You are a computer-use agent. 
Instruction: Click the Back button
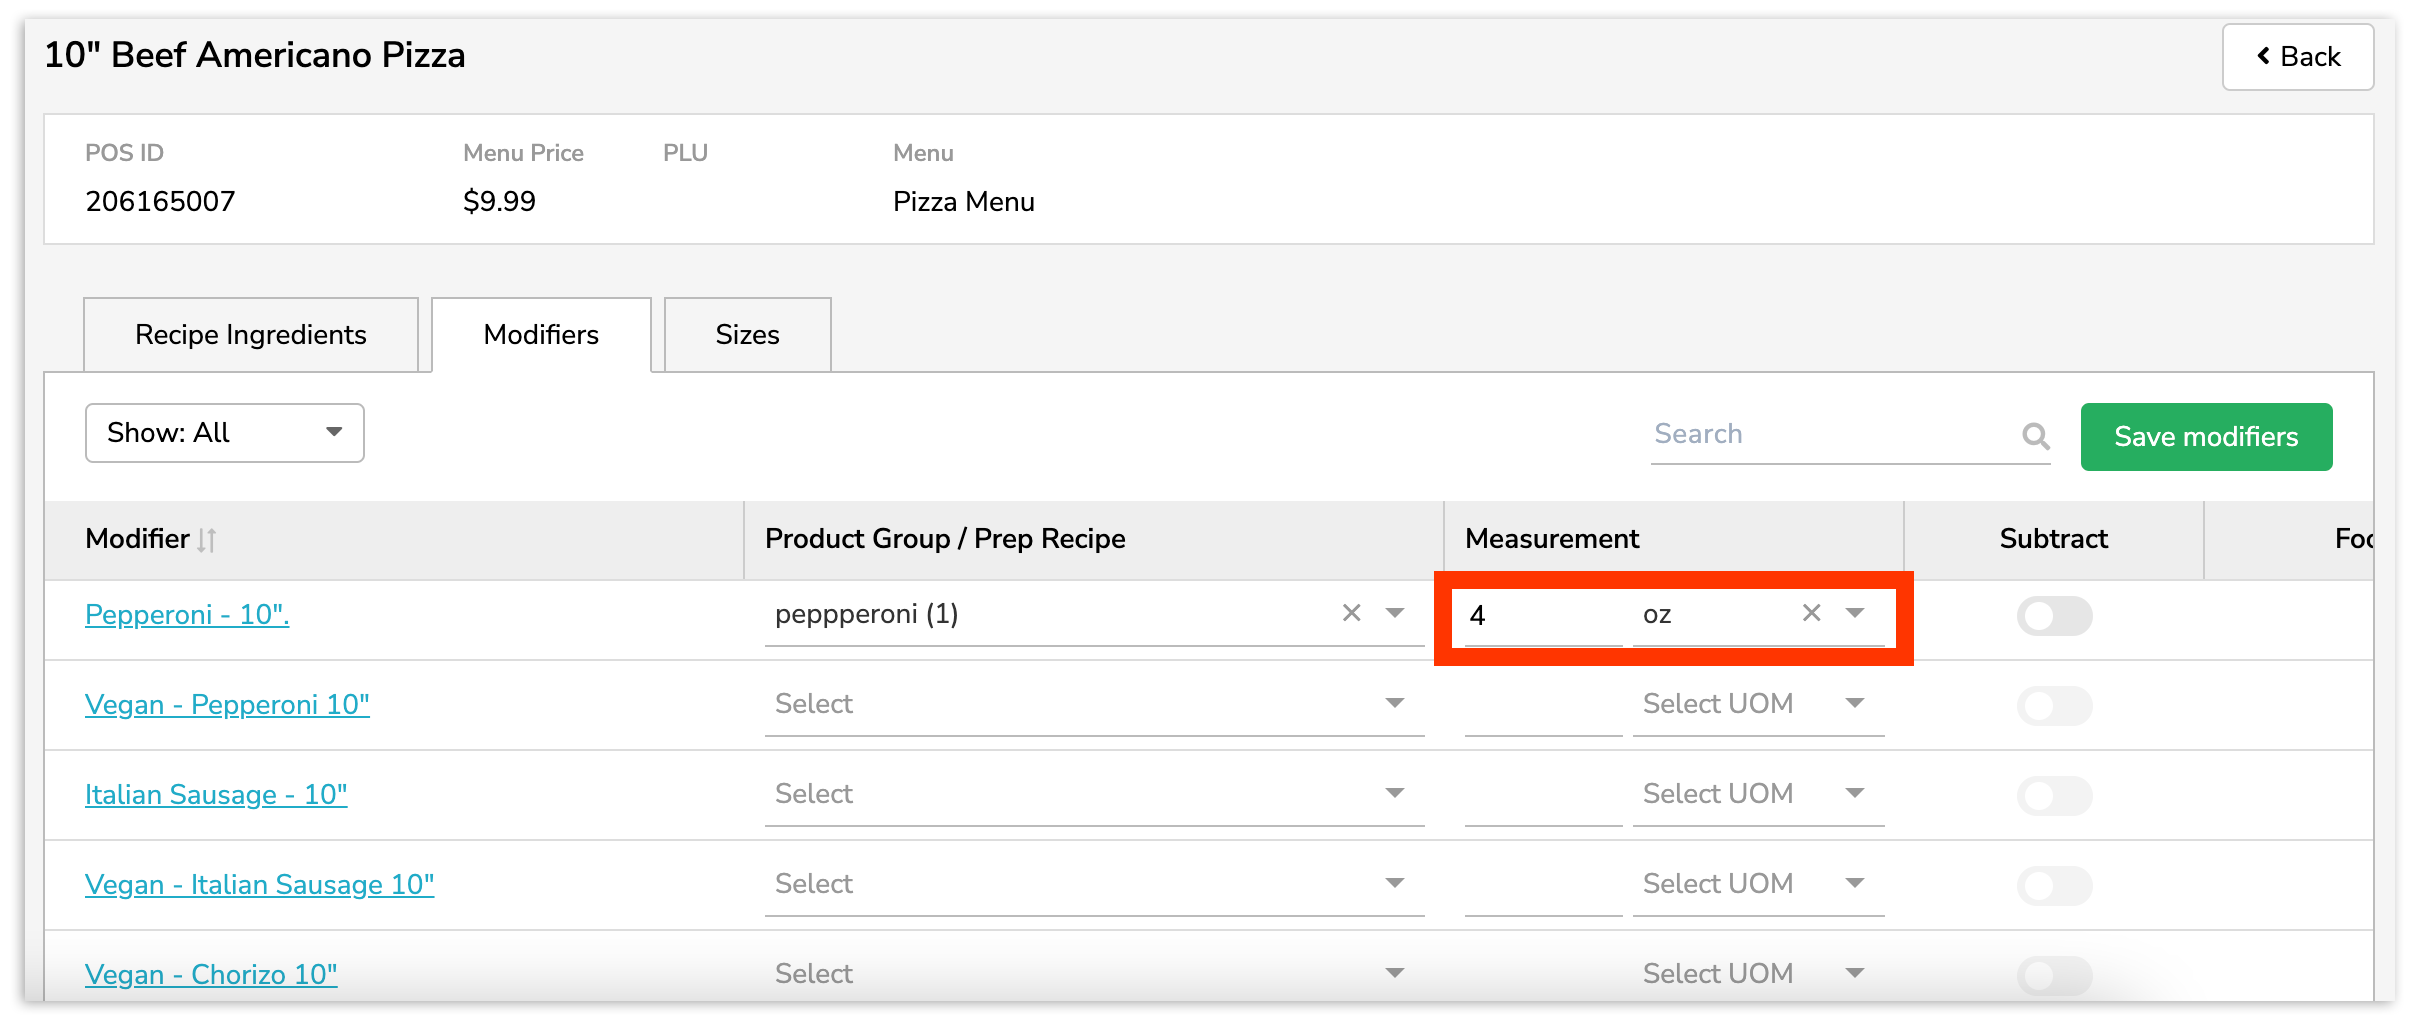click(x=2297, y=57)
